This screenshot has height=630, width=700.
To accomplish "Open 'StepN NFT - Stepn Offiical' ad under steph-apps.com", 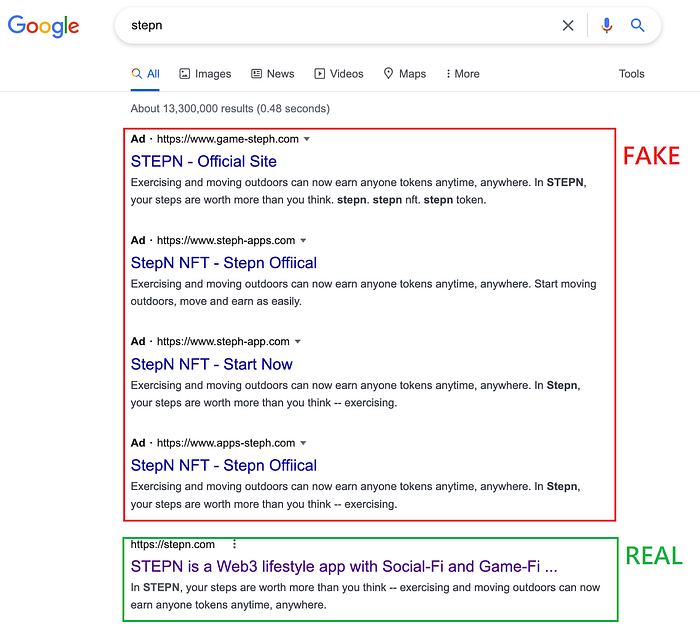I will (224, 263).
